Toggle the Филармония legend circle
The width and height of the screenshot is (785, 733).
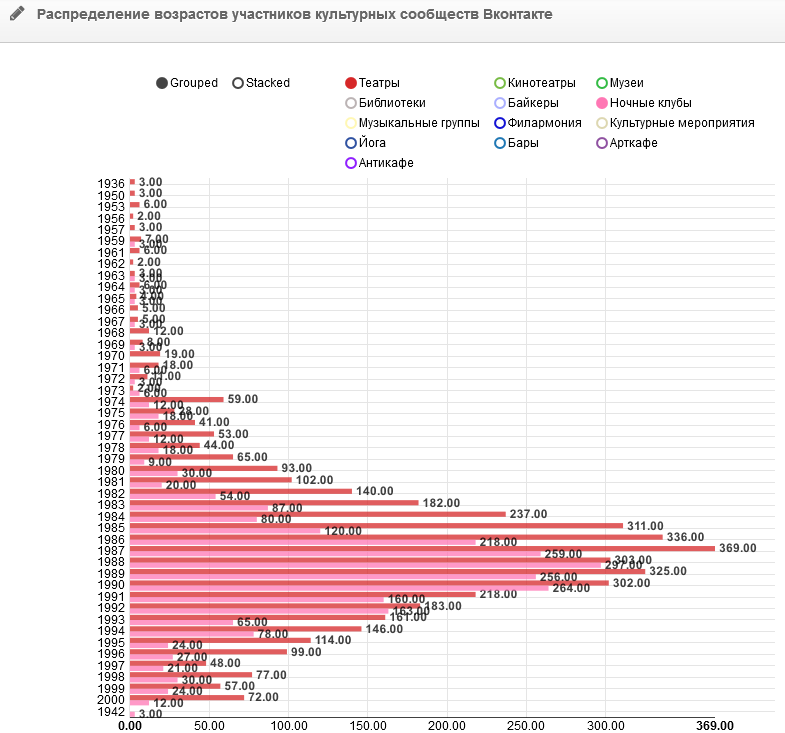tap(501, 123)
